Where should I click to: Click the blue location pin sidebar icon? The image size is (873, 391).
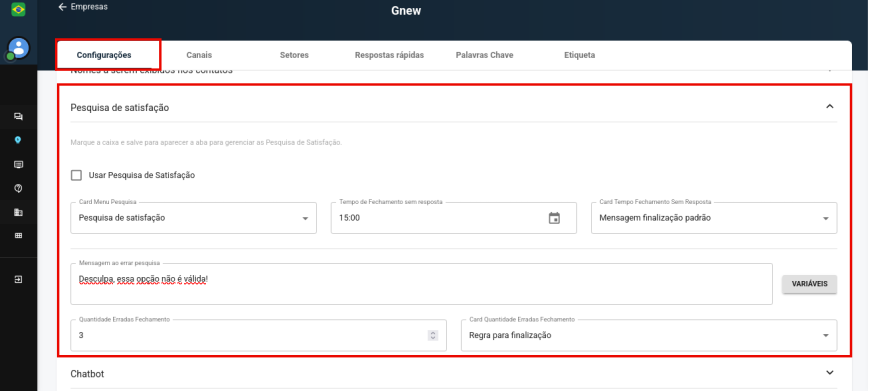pyautogui.click(x=18, y=140)
